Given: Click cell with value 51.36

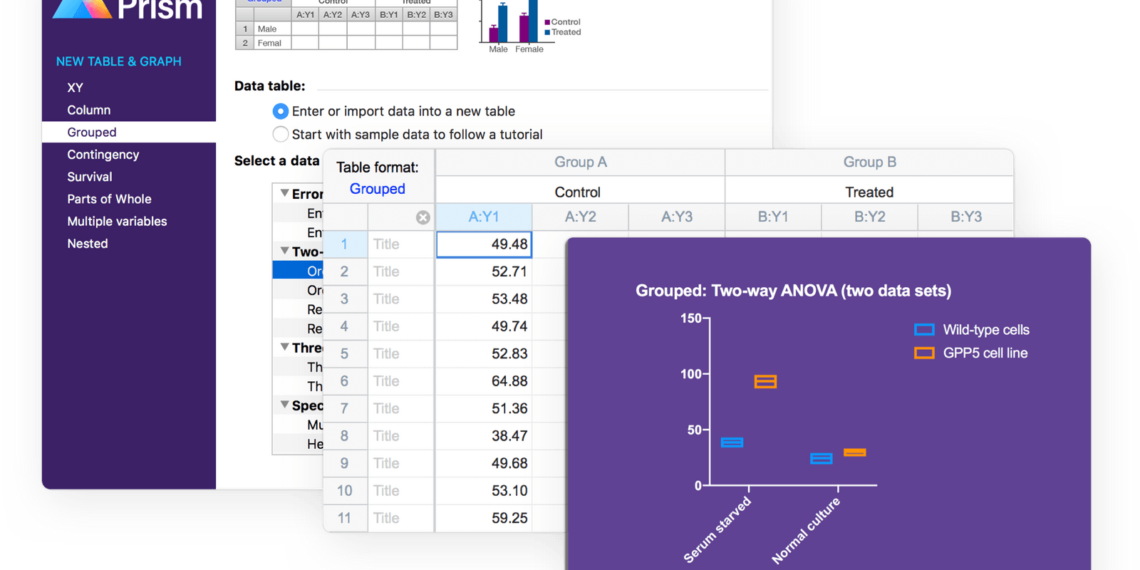Looking at the screenshot, I should (x=483, y=409).
